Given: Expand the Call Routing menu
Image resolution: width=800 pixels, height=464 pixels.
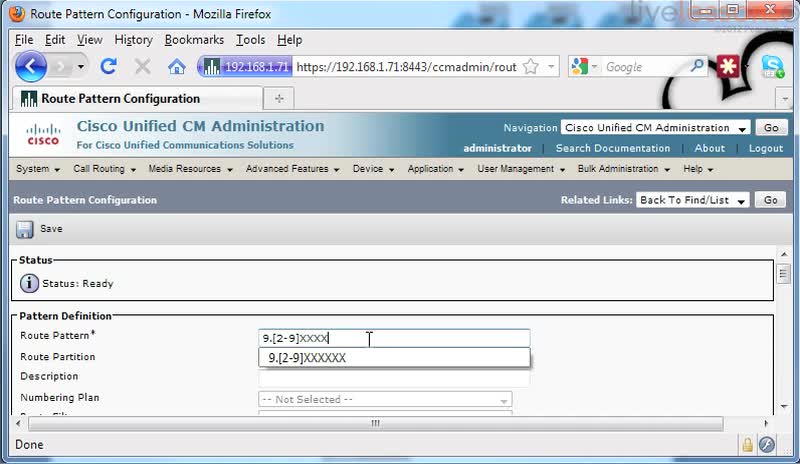Looking at the screenshot, I should click(104, 169).
